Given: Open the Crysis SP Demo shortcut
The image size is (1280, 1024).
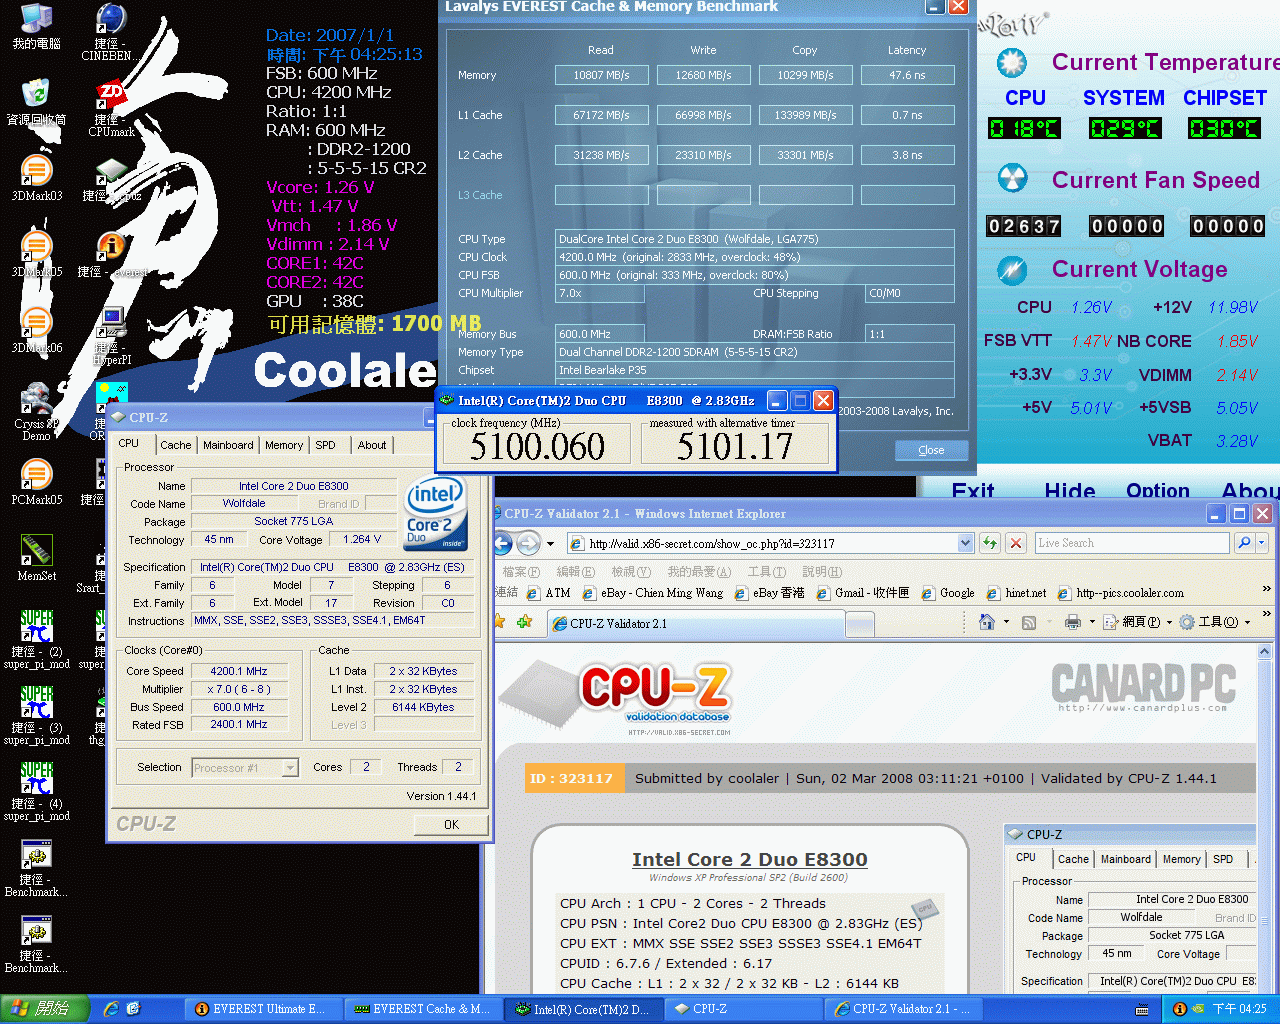Looking at the screenshot, I should tap(36, 411).
